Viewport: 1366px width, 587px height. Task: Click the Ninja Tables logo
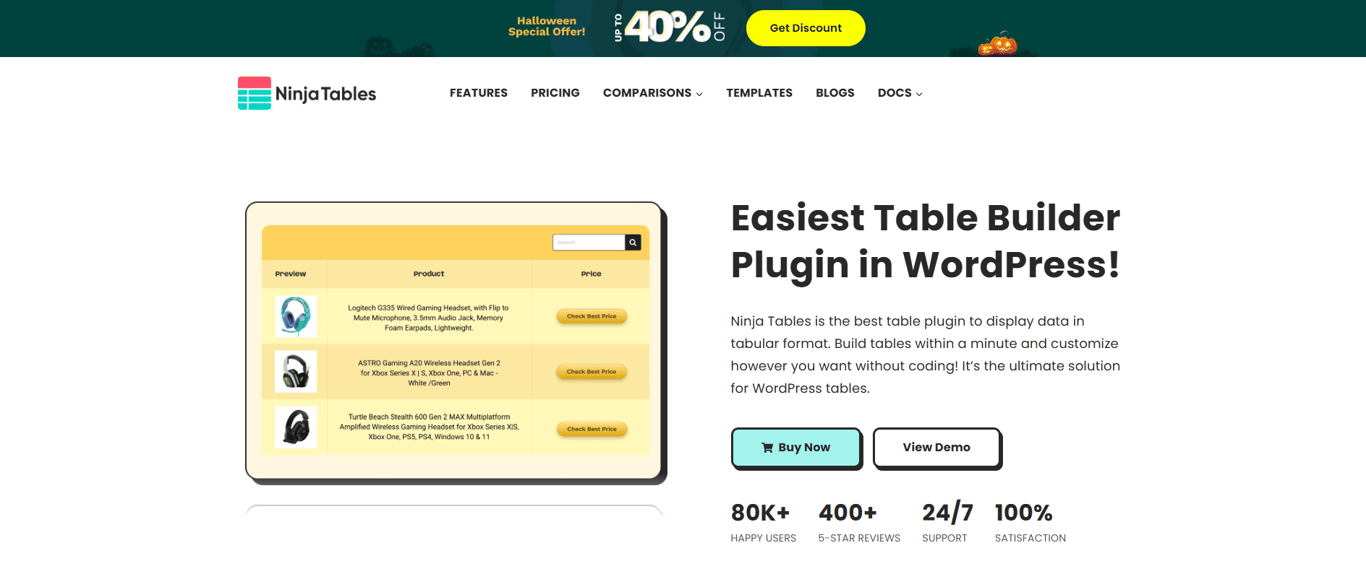point(307,93)
